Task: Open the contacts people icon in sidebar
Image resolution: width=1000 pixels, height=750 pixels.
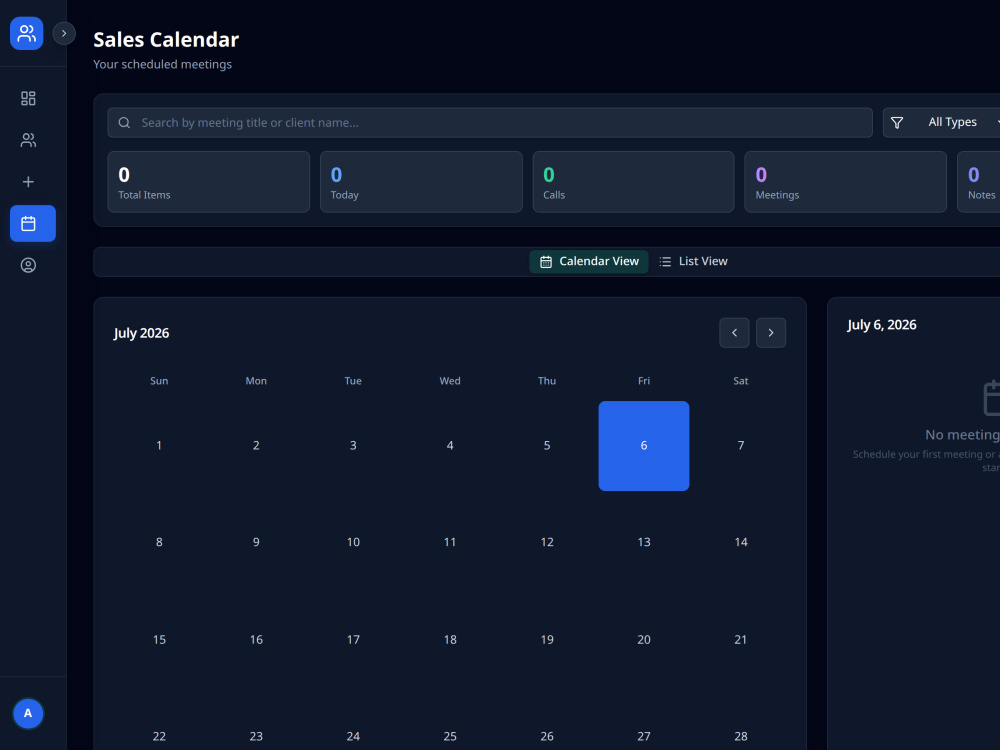Action: click(x=28, y=140)
